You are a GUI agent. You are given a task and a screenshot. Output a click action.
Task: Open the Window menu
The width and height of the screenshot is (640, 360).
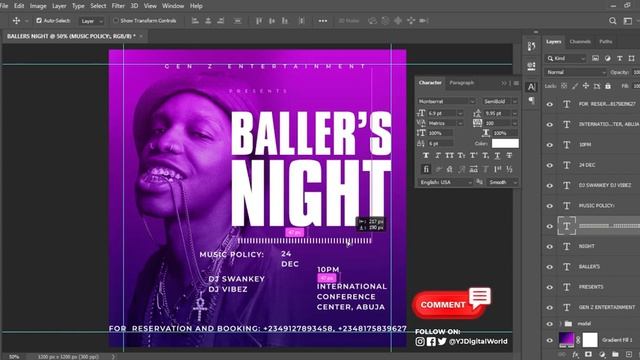(173, 6)
